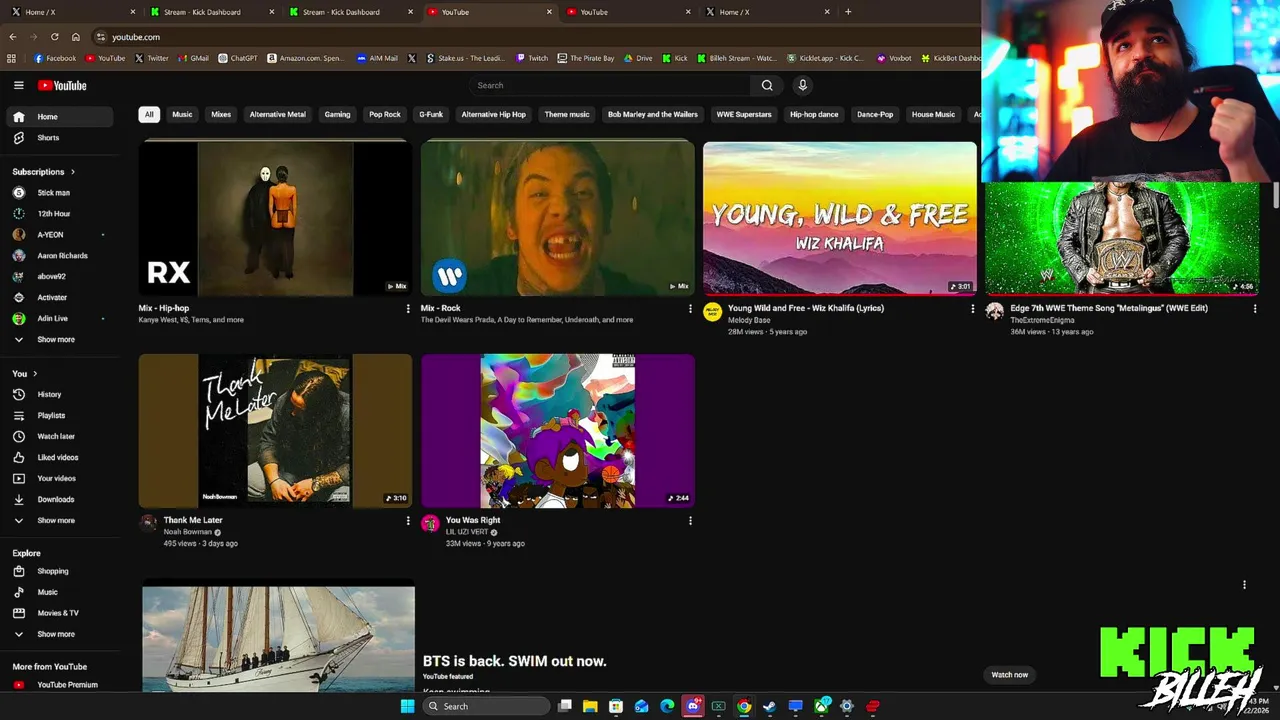Open Music under Explore
1280x720 pixels.
(60, 592)
